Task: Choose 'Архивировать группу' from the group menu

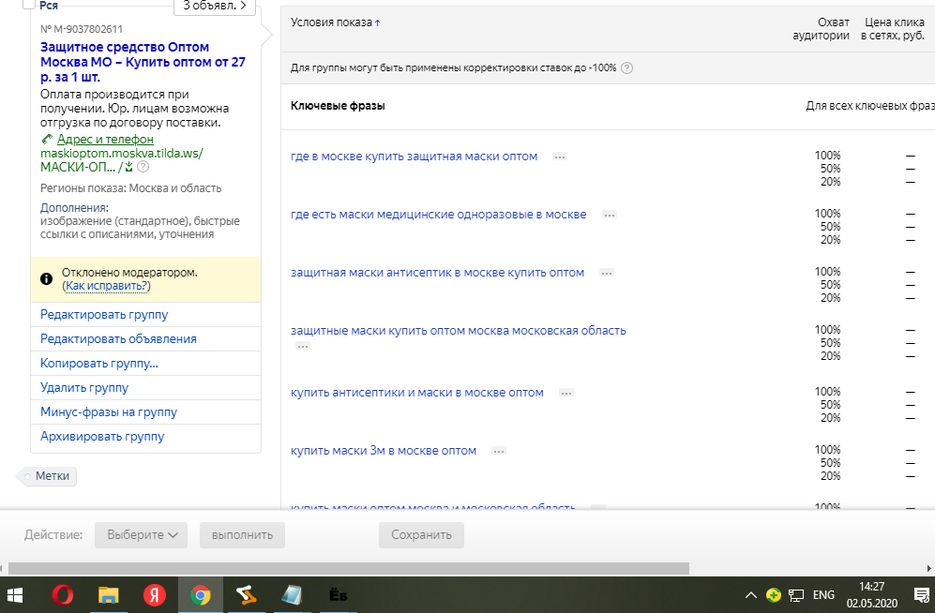Action: [102, 436]
